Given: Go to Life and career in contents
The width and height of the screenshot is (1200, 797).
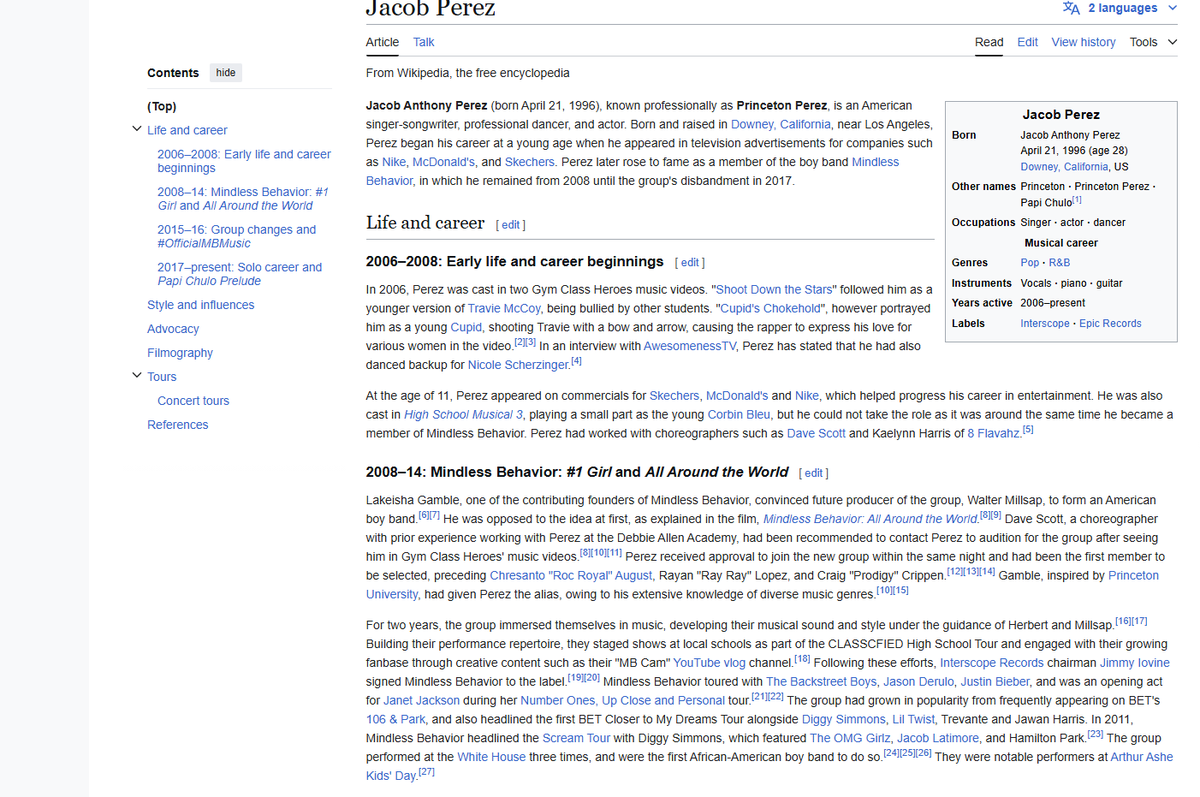Looking at the screenshot, I should pos(187,130).
